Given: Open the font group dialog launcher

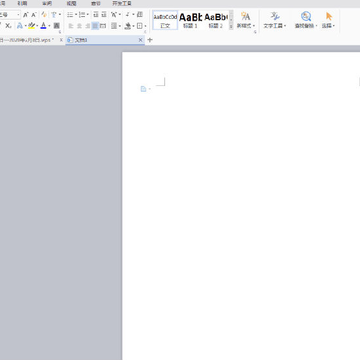Looking at the screenshot, I should coord(60,32).
